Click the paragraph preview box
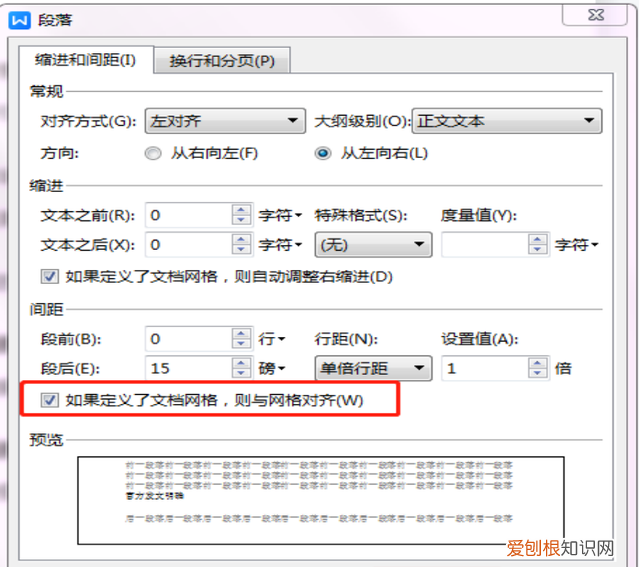The width and height of the screenshot is (640, 567). (321, 500)
